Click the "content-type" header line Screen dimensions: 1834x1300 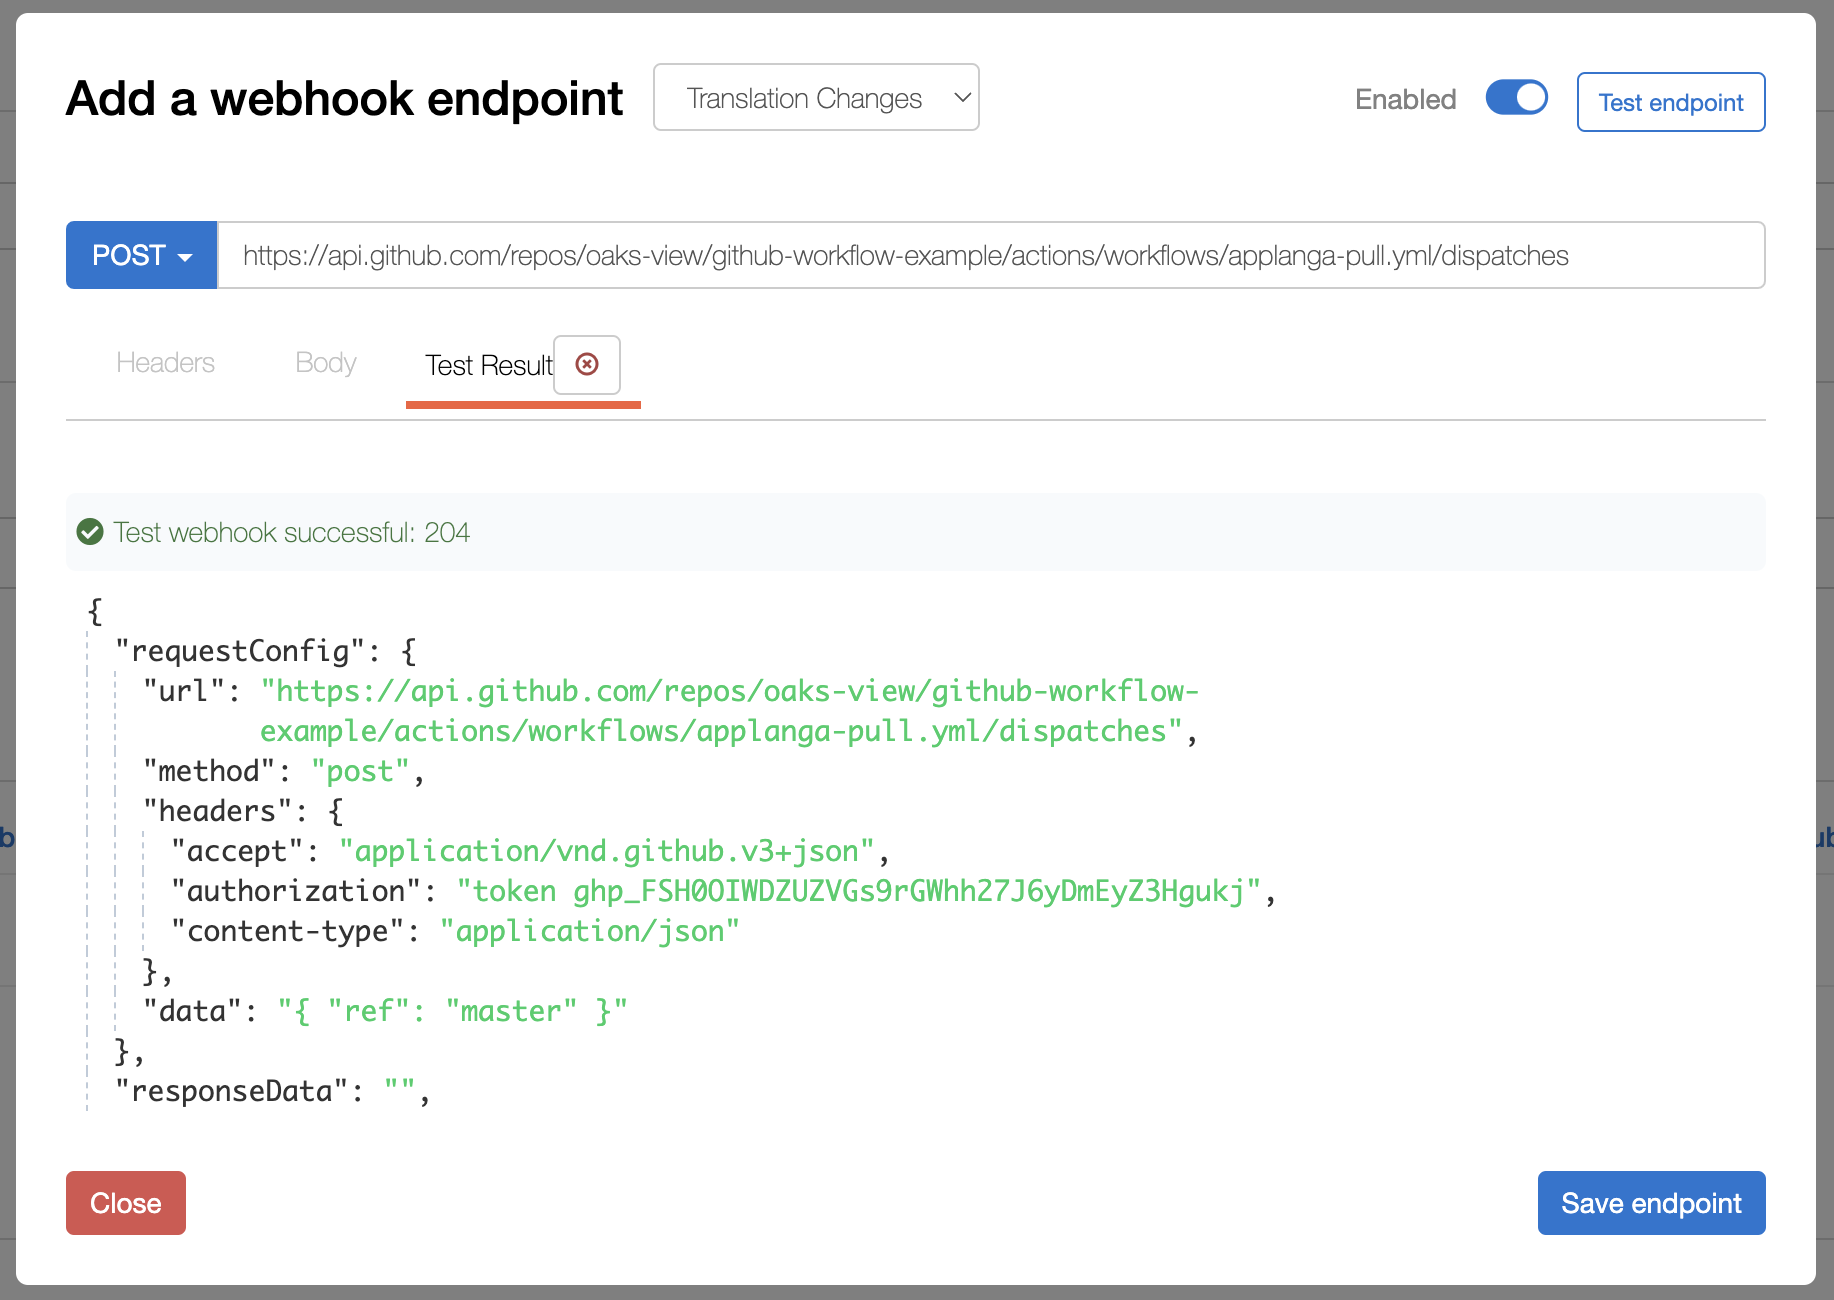[x=456, y=931]
